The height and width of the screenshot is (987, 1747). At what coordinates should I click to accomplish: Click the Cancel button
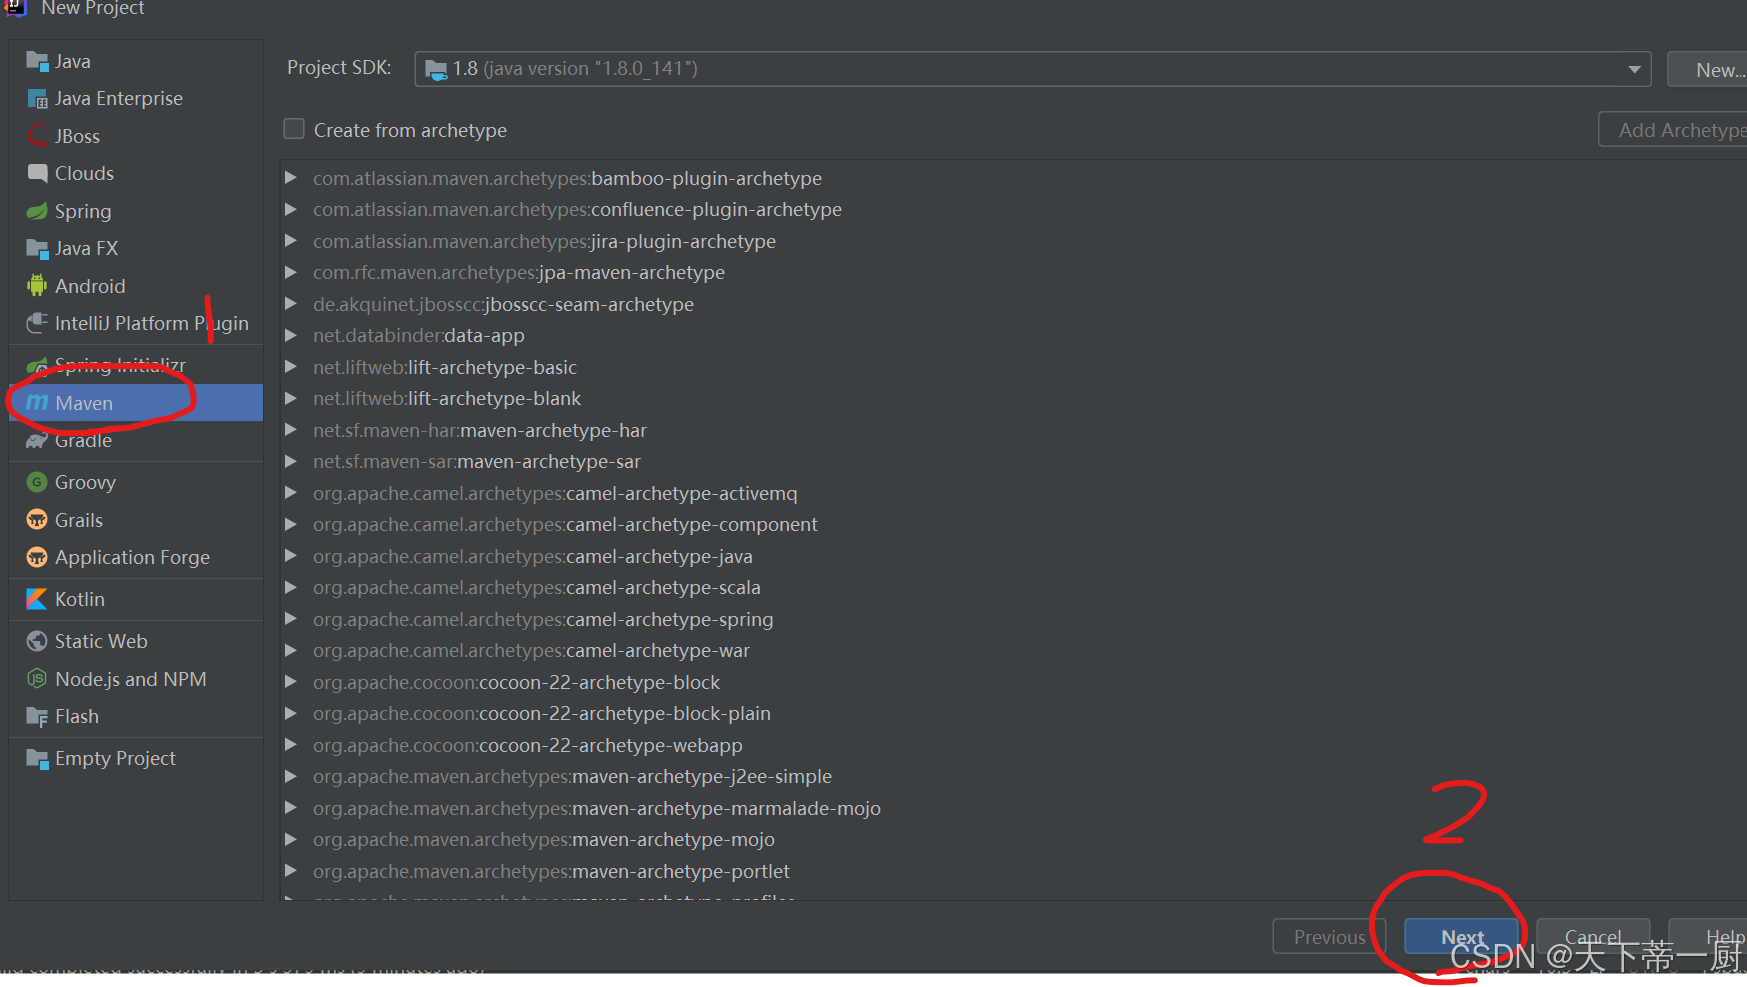click(x=1593, y=937)
